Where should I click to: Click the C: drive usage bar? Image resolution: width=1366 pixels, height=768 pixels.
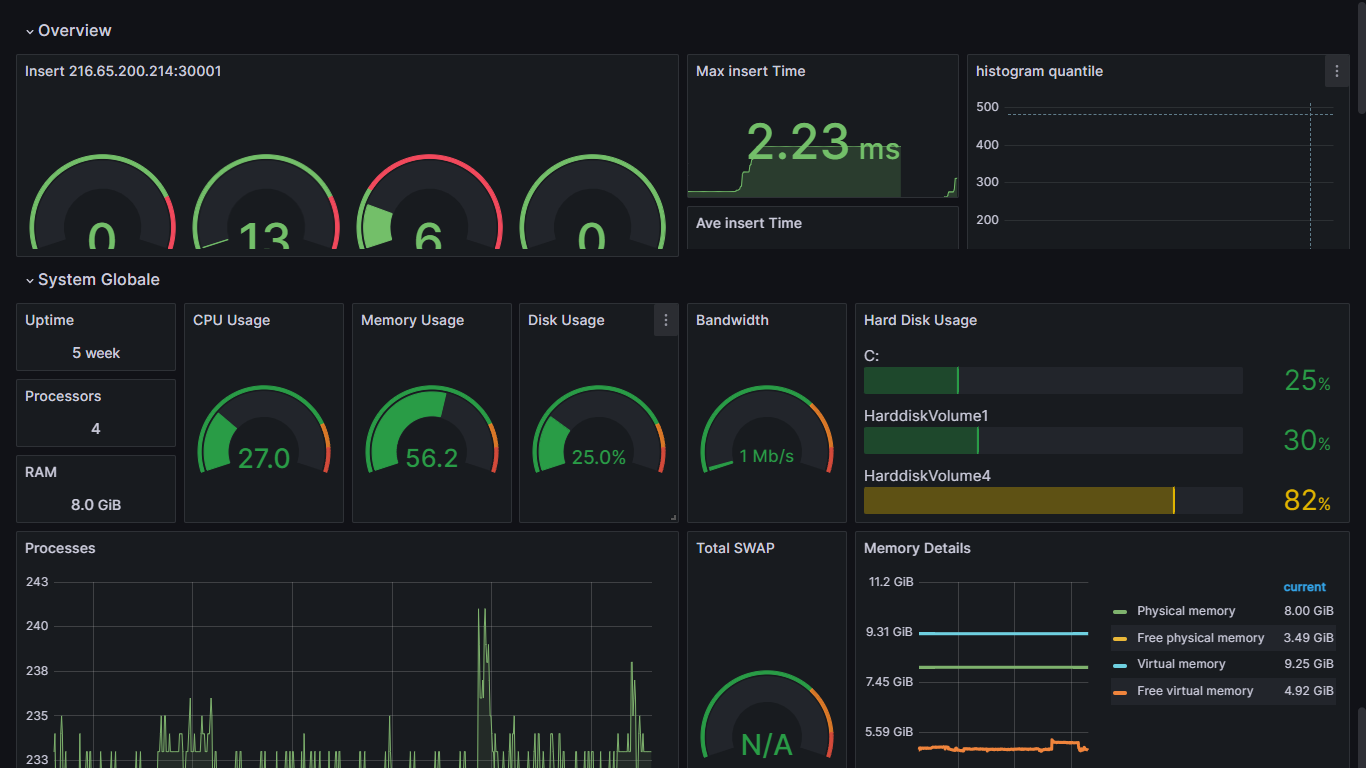(x=1053, y=380)
